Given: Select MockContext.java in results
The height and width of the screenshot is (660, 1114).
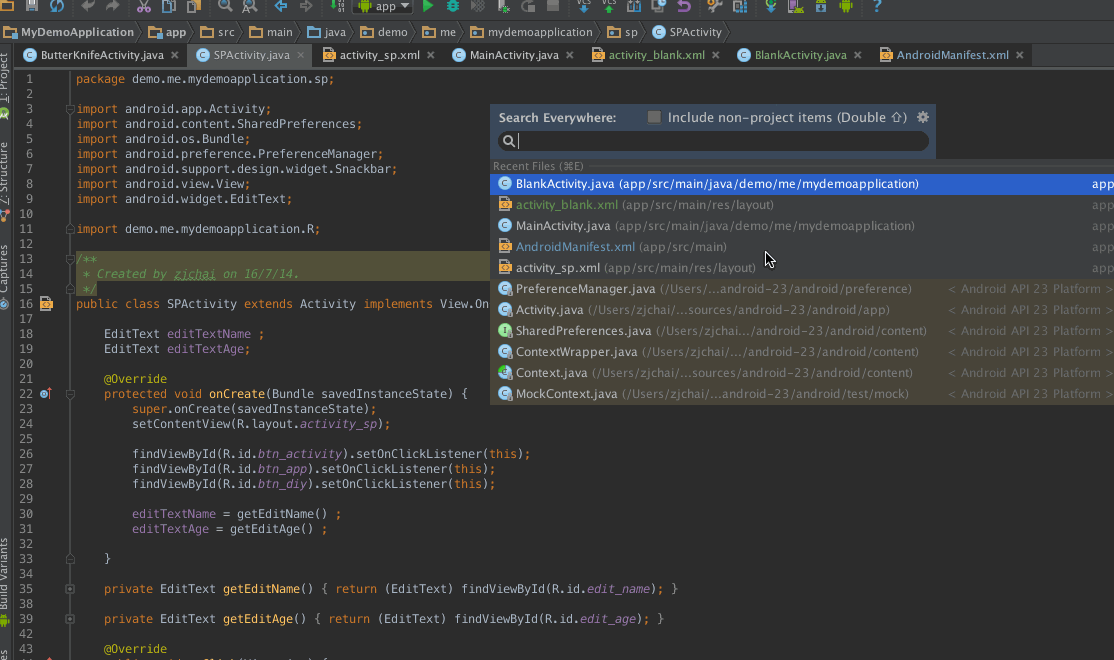Looking at the screenshot, I should click(802, 394).
